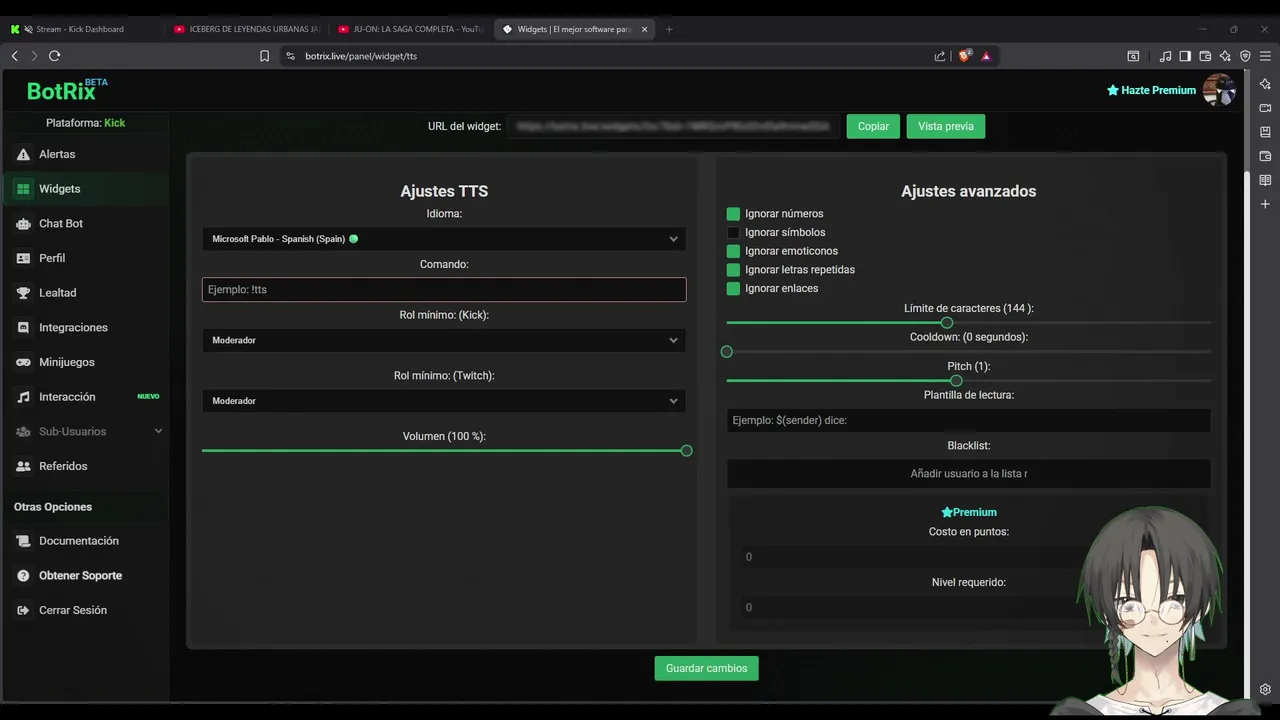Open the Idioma voice dropdown
Image resolution: width=1280 pixels, height=720 pixels.
point(444,239)
